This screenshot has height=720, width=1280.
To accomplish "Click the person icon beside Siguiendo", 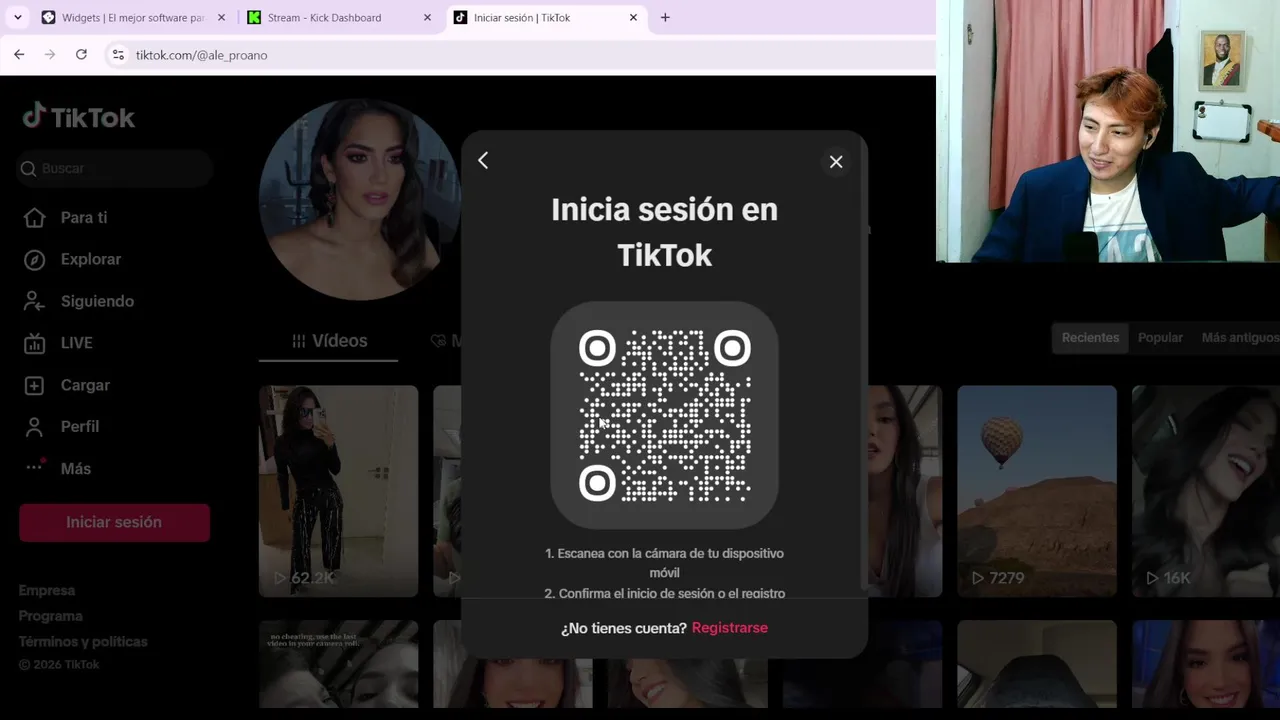I will tap(34, 301).
